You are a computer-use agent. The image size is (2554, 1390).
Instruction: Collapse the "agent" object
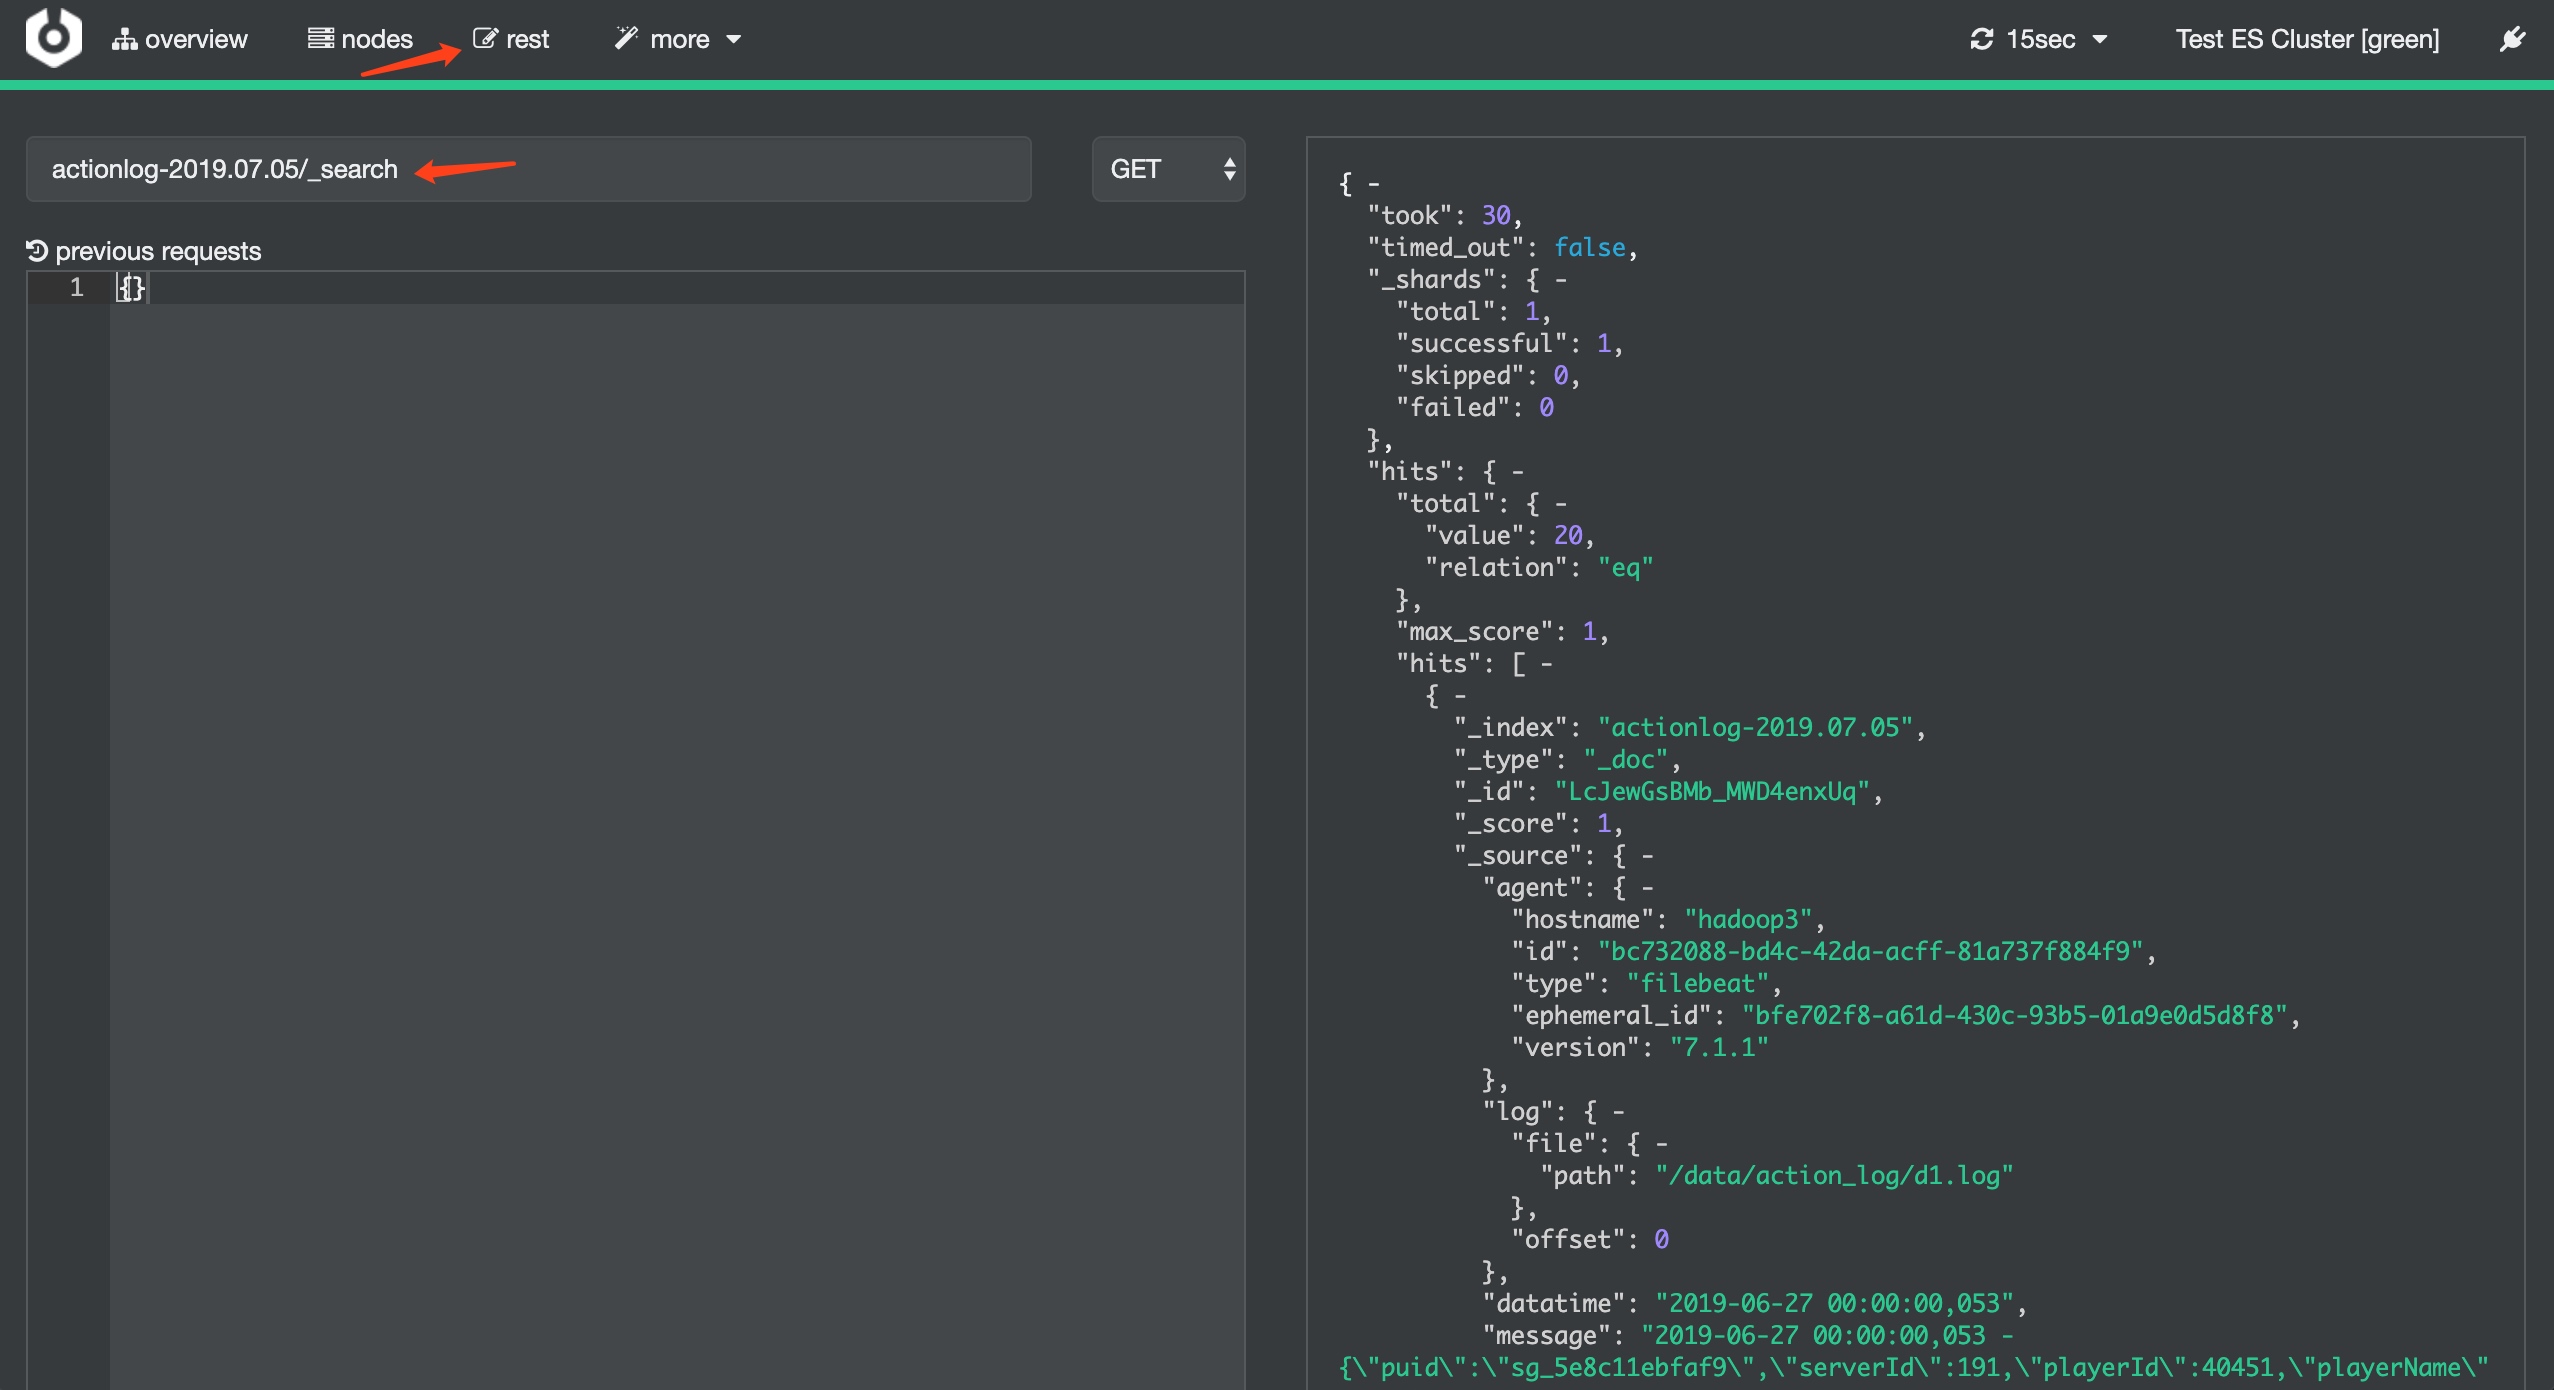(1647, 888)
